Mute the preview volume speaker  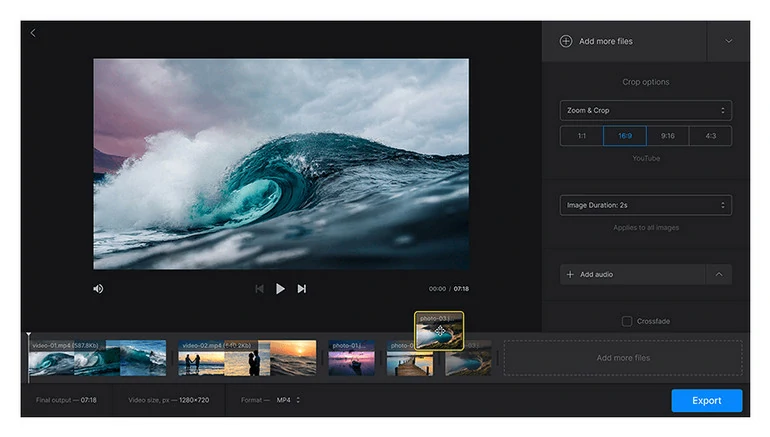point(98,289)
